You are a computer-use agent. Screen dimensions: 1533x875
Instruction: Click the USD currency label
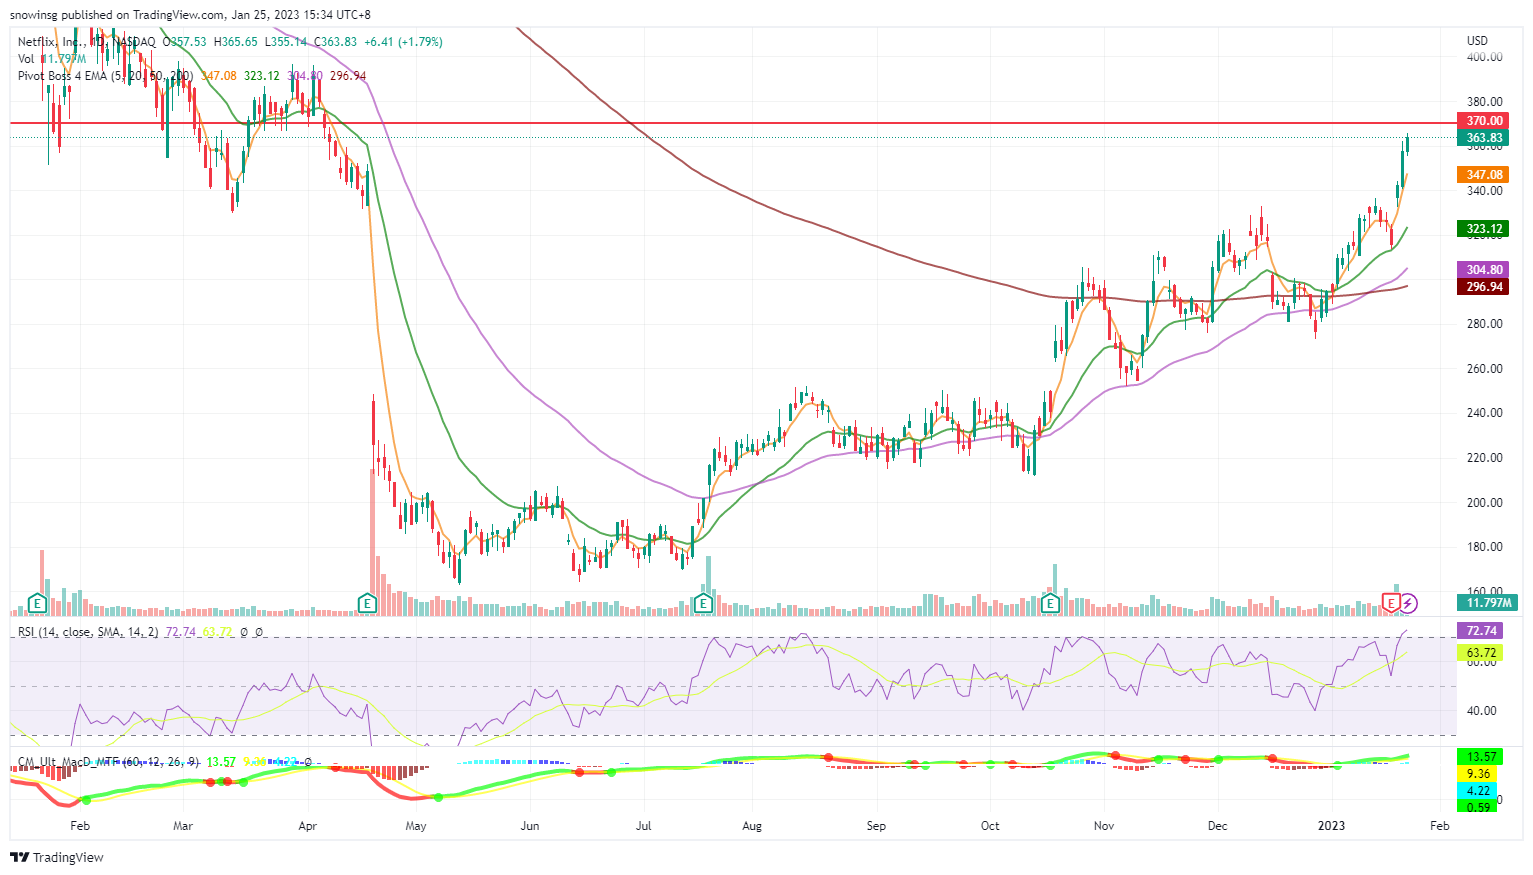[x=1477, y=41]
